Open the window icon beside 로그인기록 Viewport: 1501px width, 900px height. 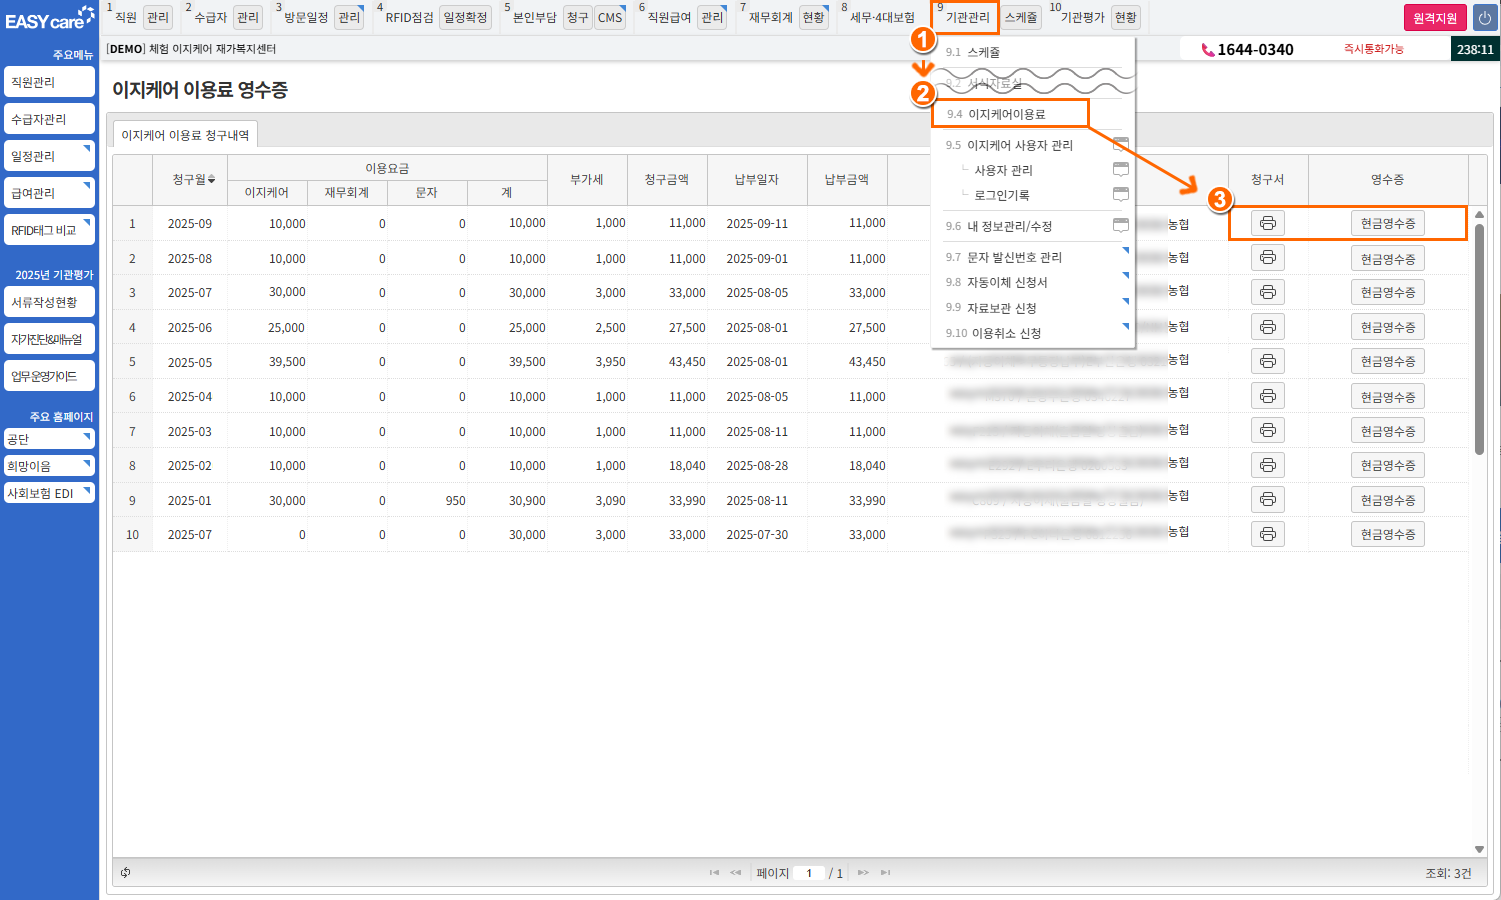pyautogui.click(x=1121, y=194)
